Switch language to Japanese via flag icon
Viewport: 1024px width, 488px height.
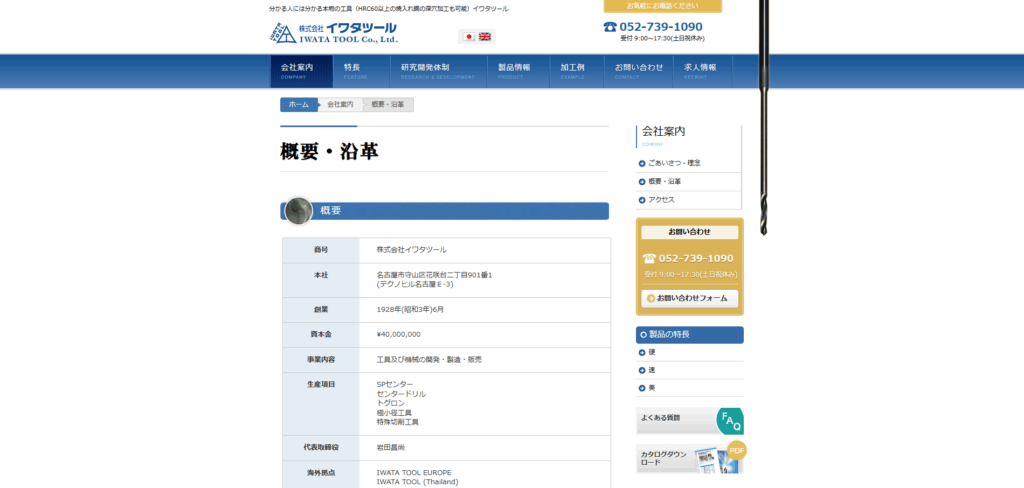click(x=469, y=36)
